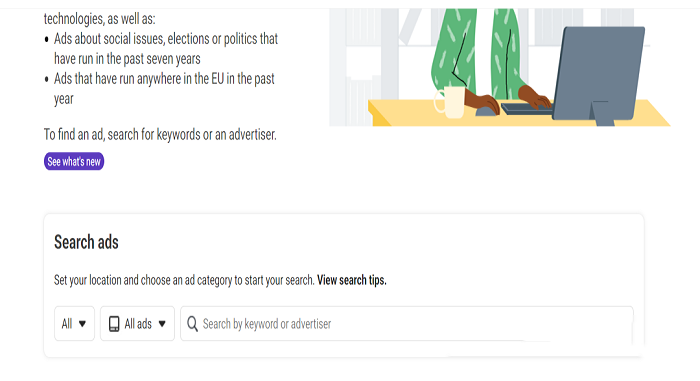Click the bullet about social issues and elections ads
The height and width of the screenshot is (381, 700).
162,49
